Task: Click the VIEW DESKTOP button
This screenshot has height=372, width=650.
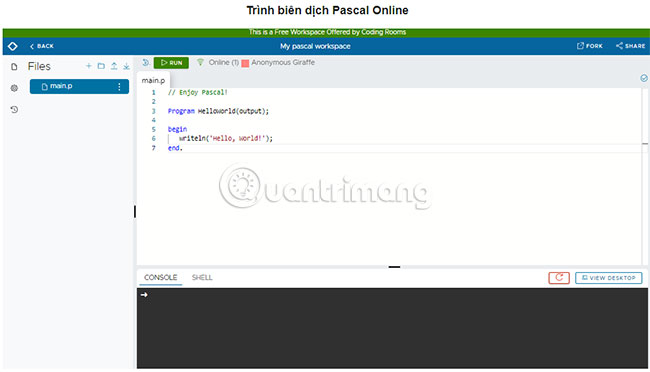Action: pos(609,278)
